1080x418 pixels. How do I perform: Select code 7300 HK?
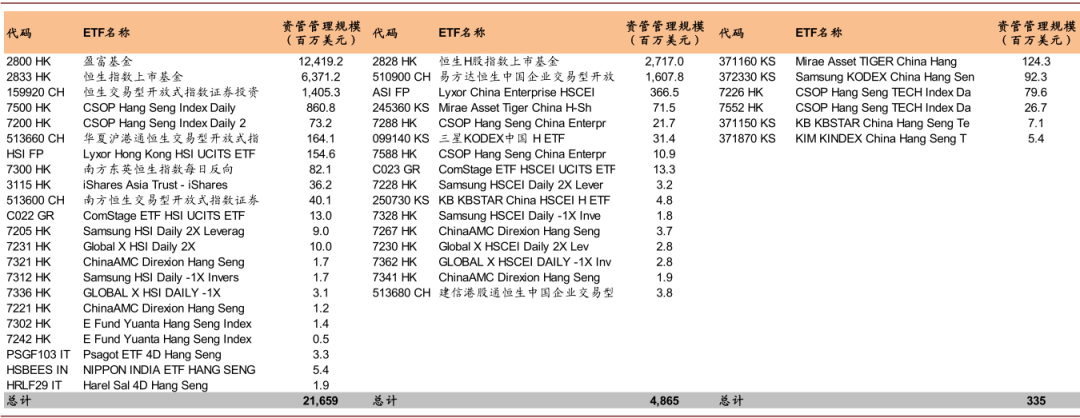[x=28, y=169]
